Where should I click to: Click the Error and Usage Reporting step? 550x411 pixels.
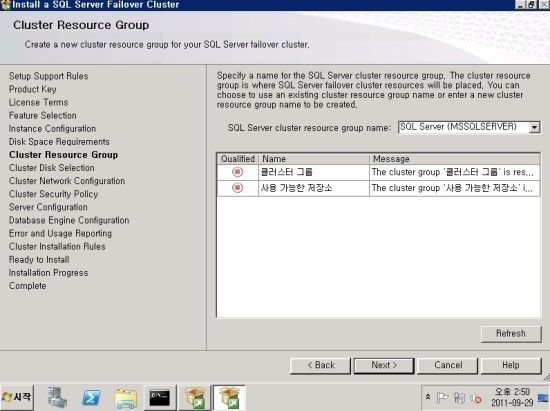coord(60,234)
